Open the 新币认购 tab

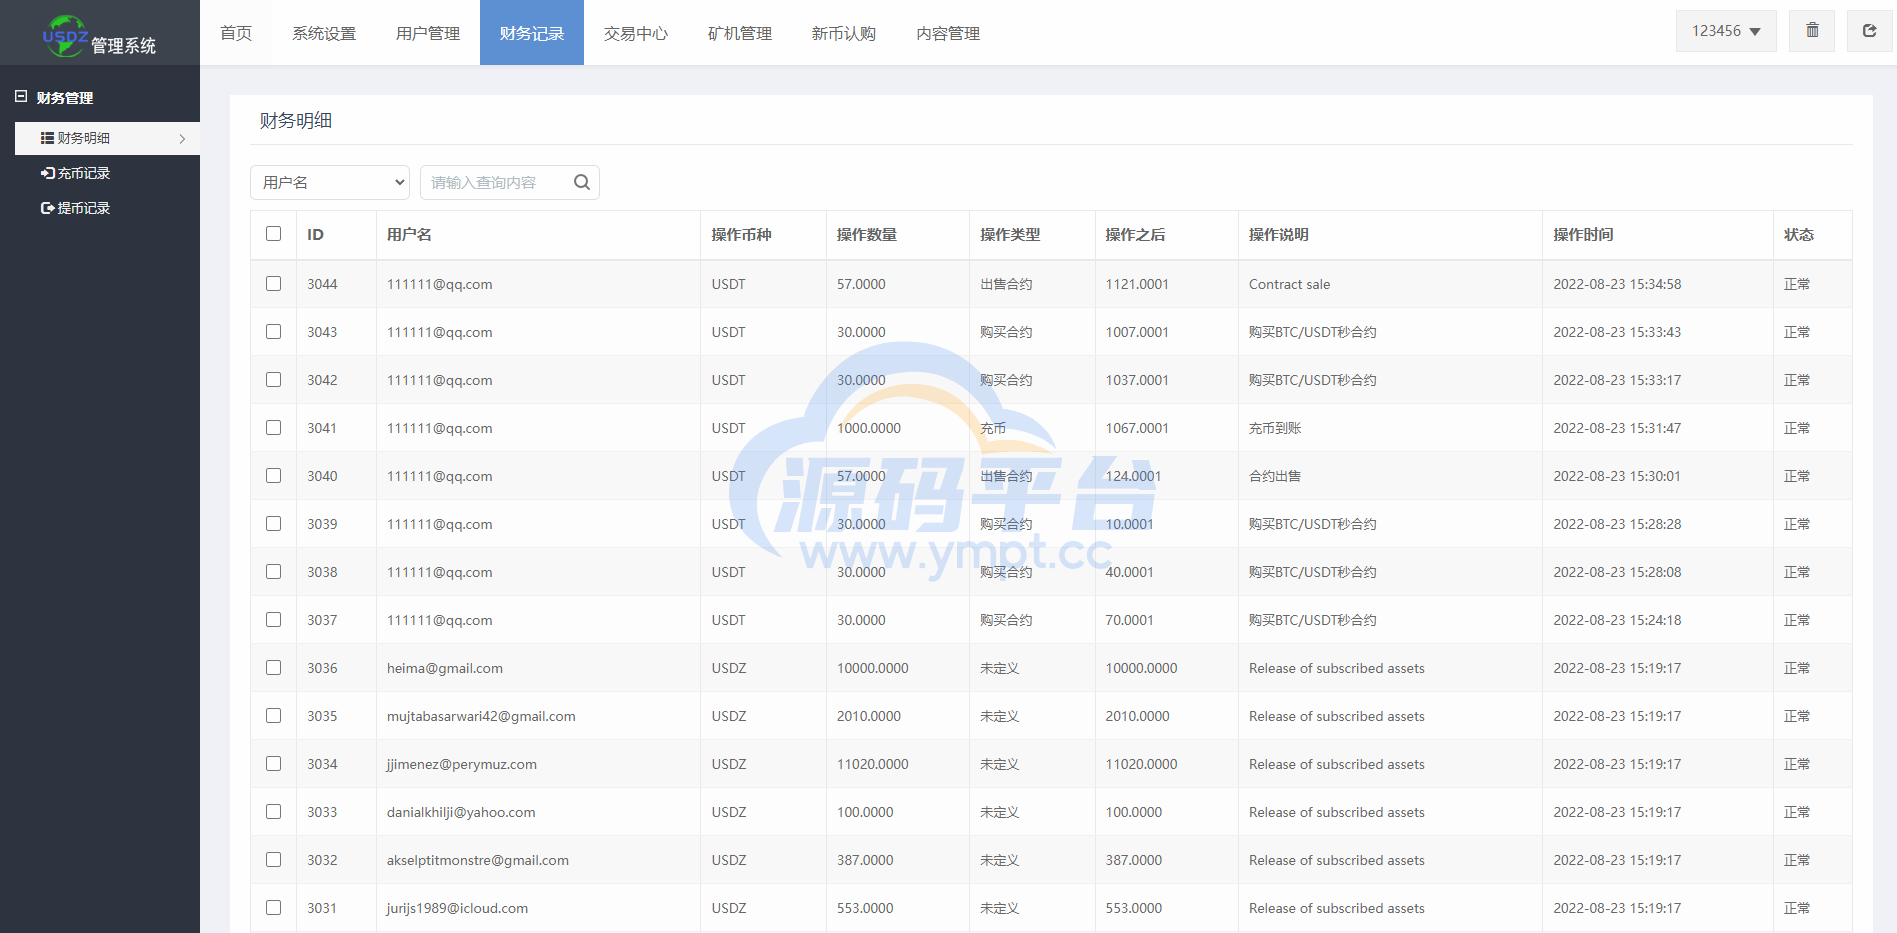point(844,33)
